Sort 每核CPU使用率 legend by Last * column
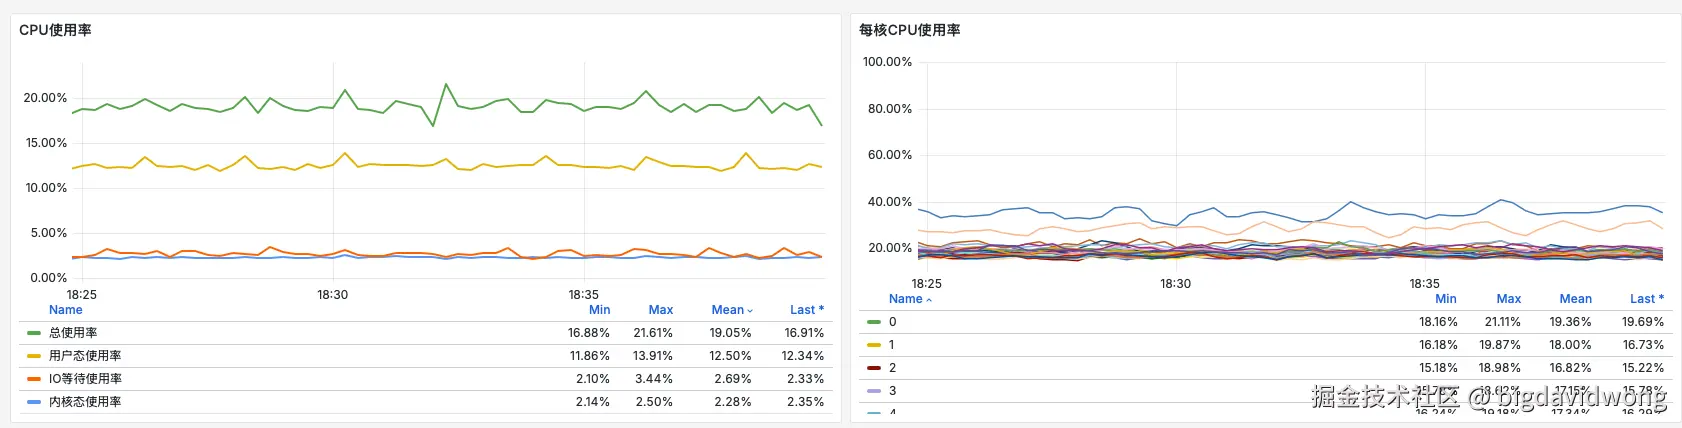The height and width of the screenshot is (428, 1682). point(1646,299)
